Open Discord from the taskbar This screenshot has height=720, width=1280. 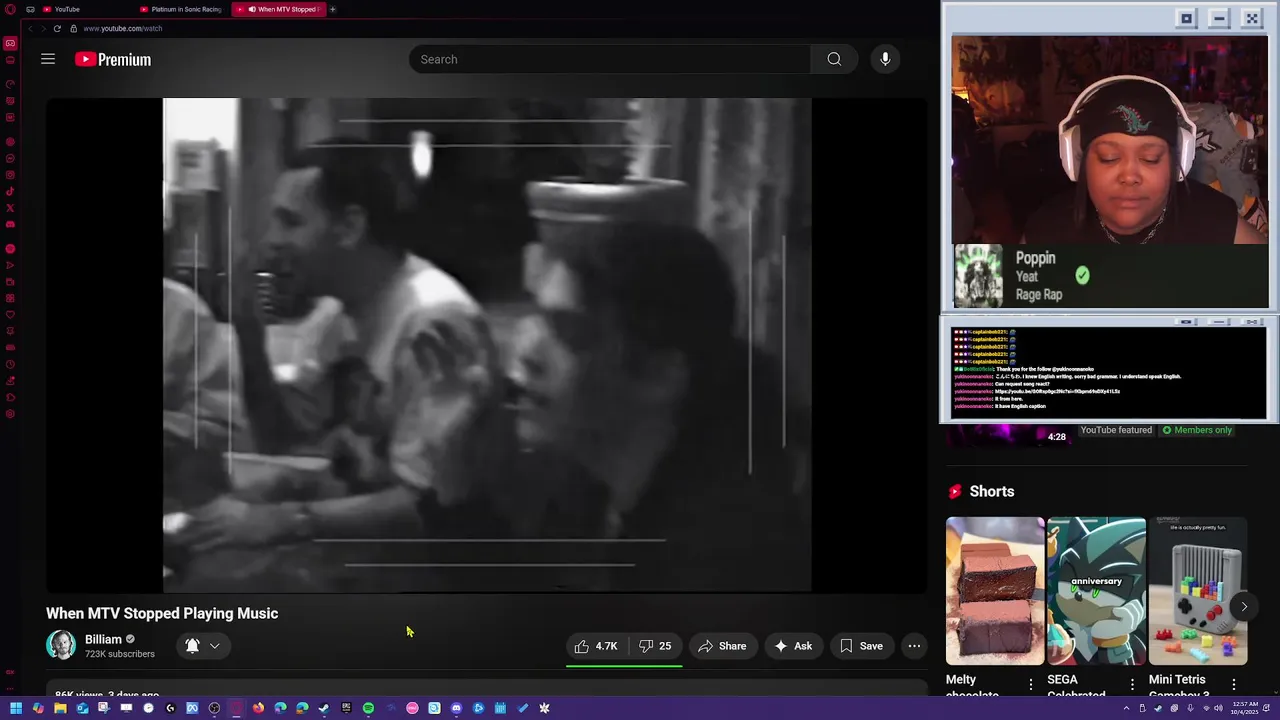(x=456, y=708)
